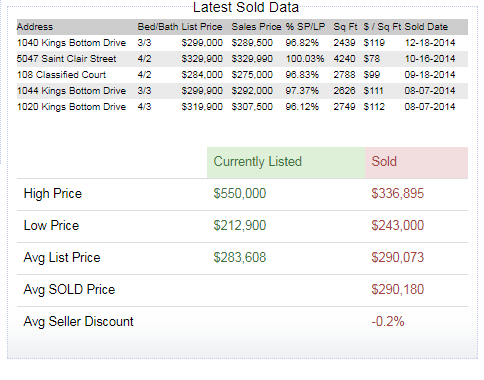
Task: Click the Avg Seller Discount label
Action: pyautogui.click(x=78, y=322)
